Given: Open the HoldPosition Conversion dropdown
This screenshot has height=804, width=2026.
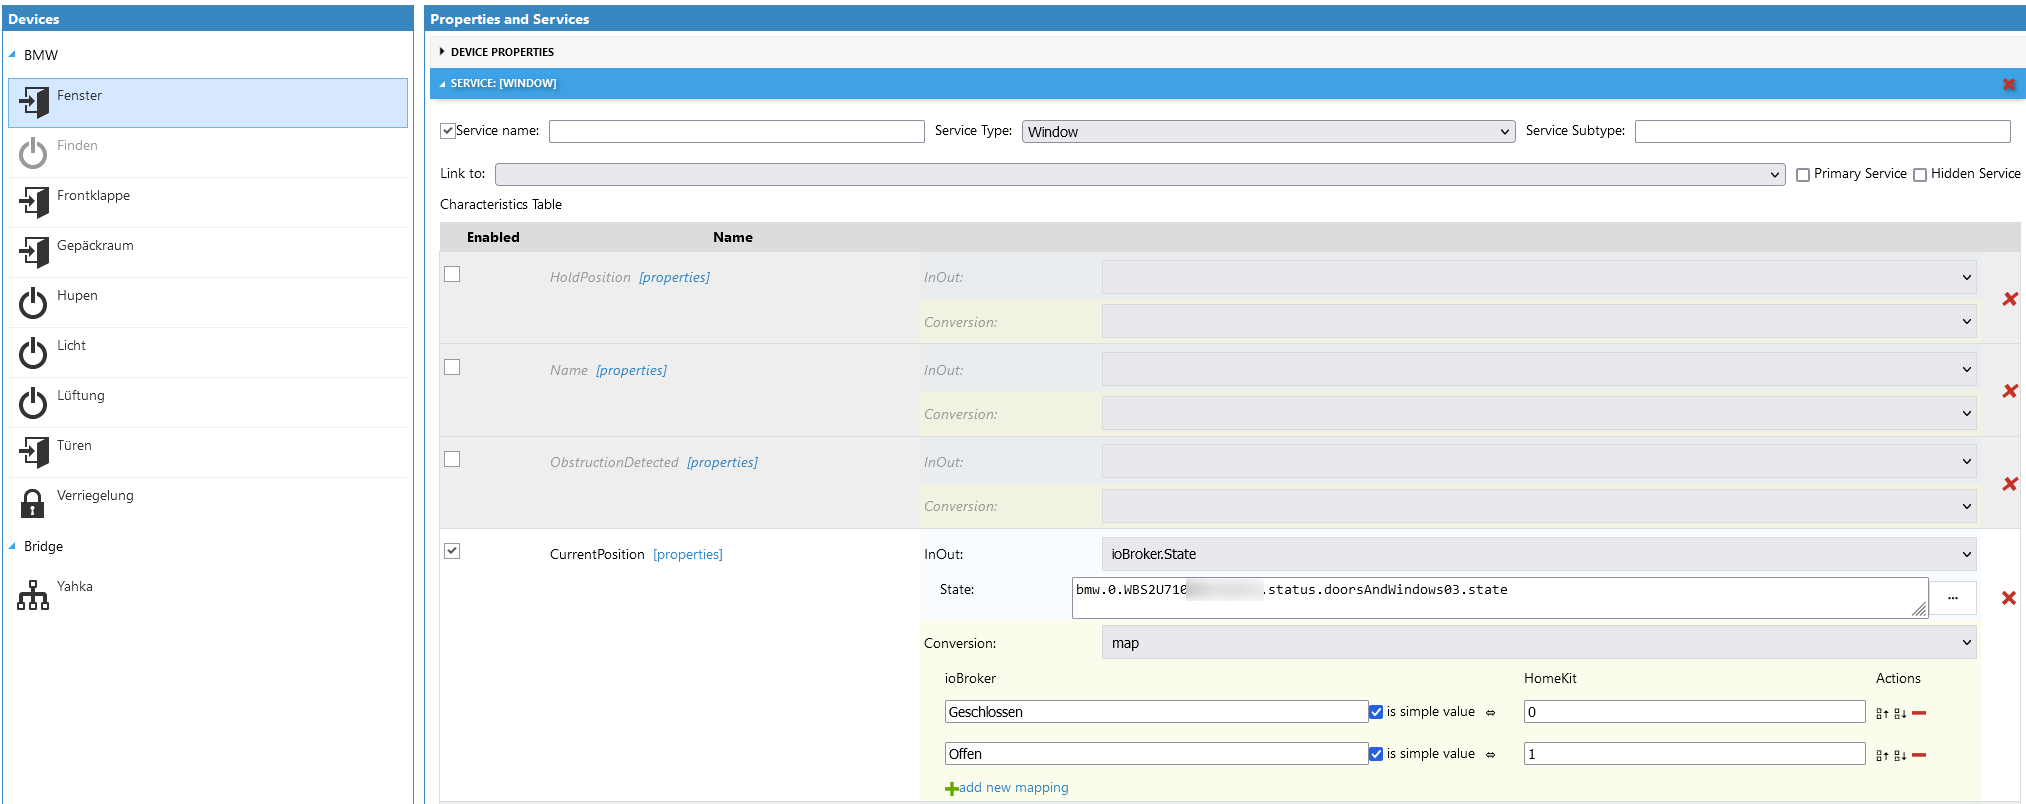Looking at the screenshot, I should pos(1539,321).
